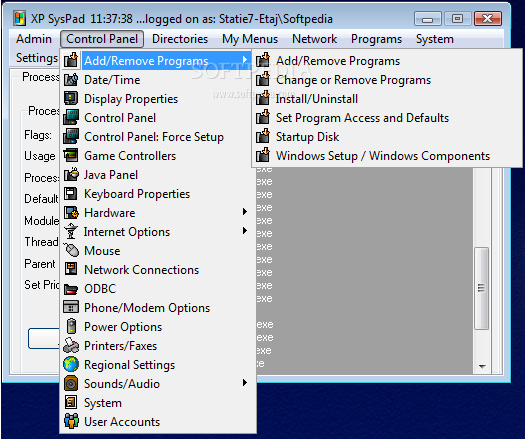Select Keyboard Properties menu entry
Screen dimensions: 525x440
(157, 194)
